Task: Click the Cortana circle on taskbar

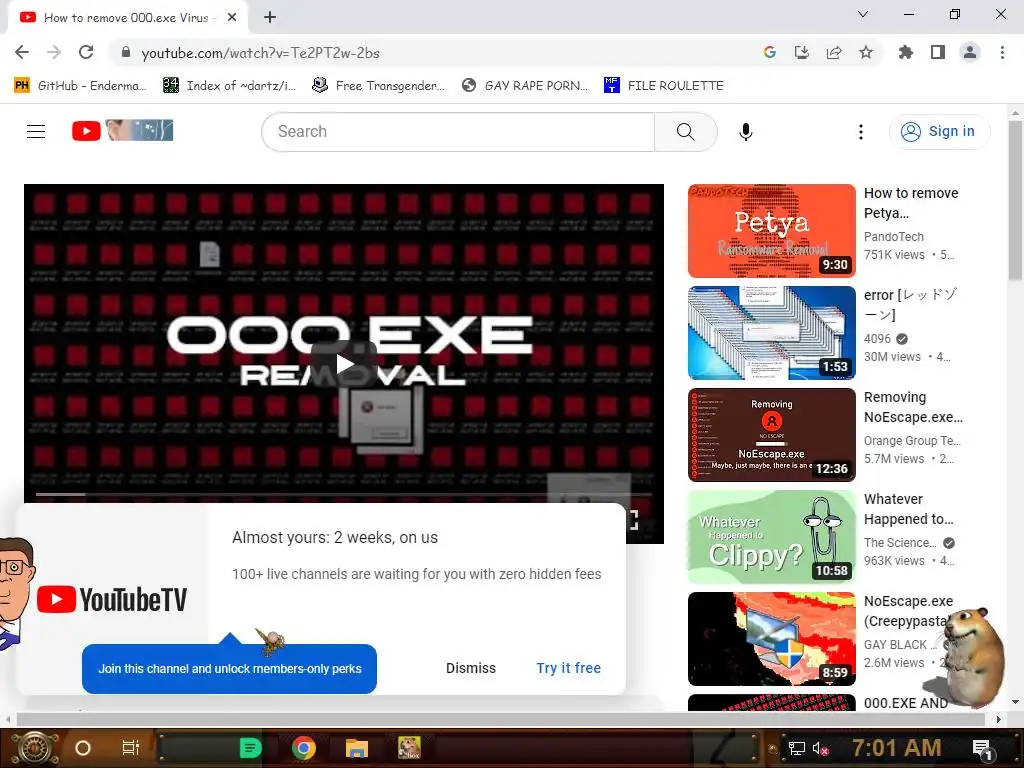Action: coord(83,748)
